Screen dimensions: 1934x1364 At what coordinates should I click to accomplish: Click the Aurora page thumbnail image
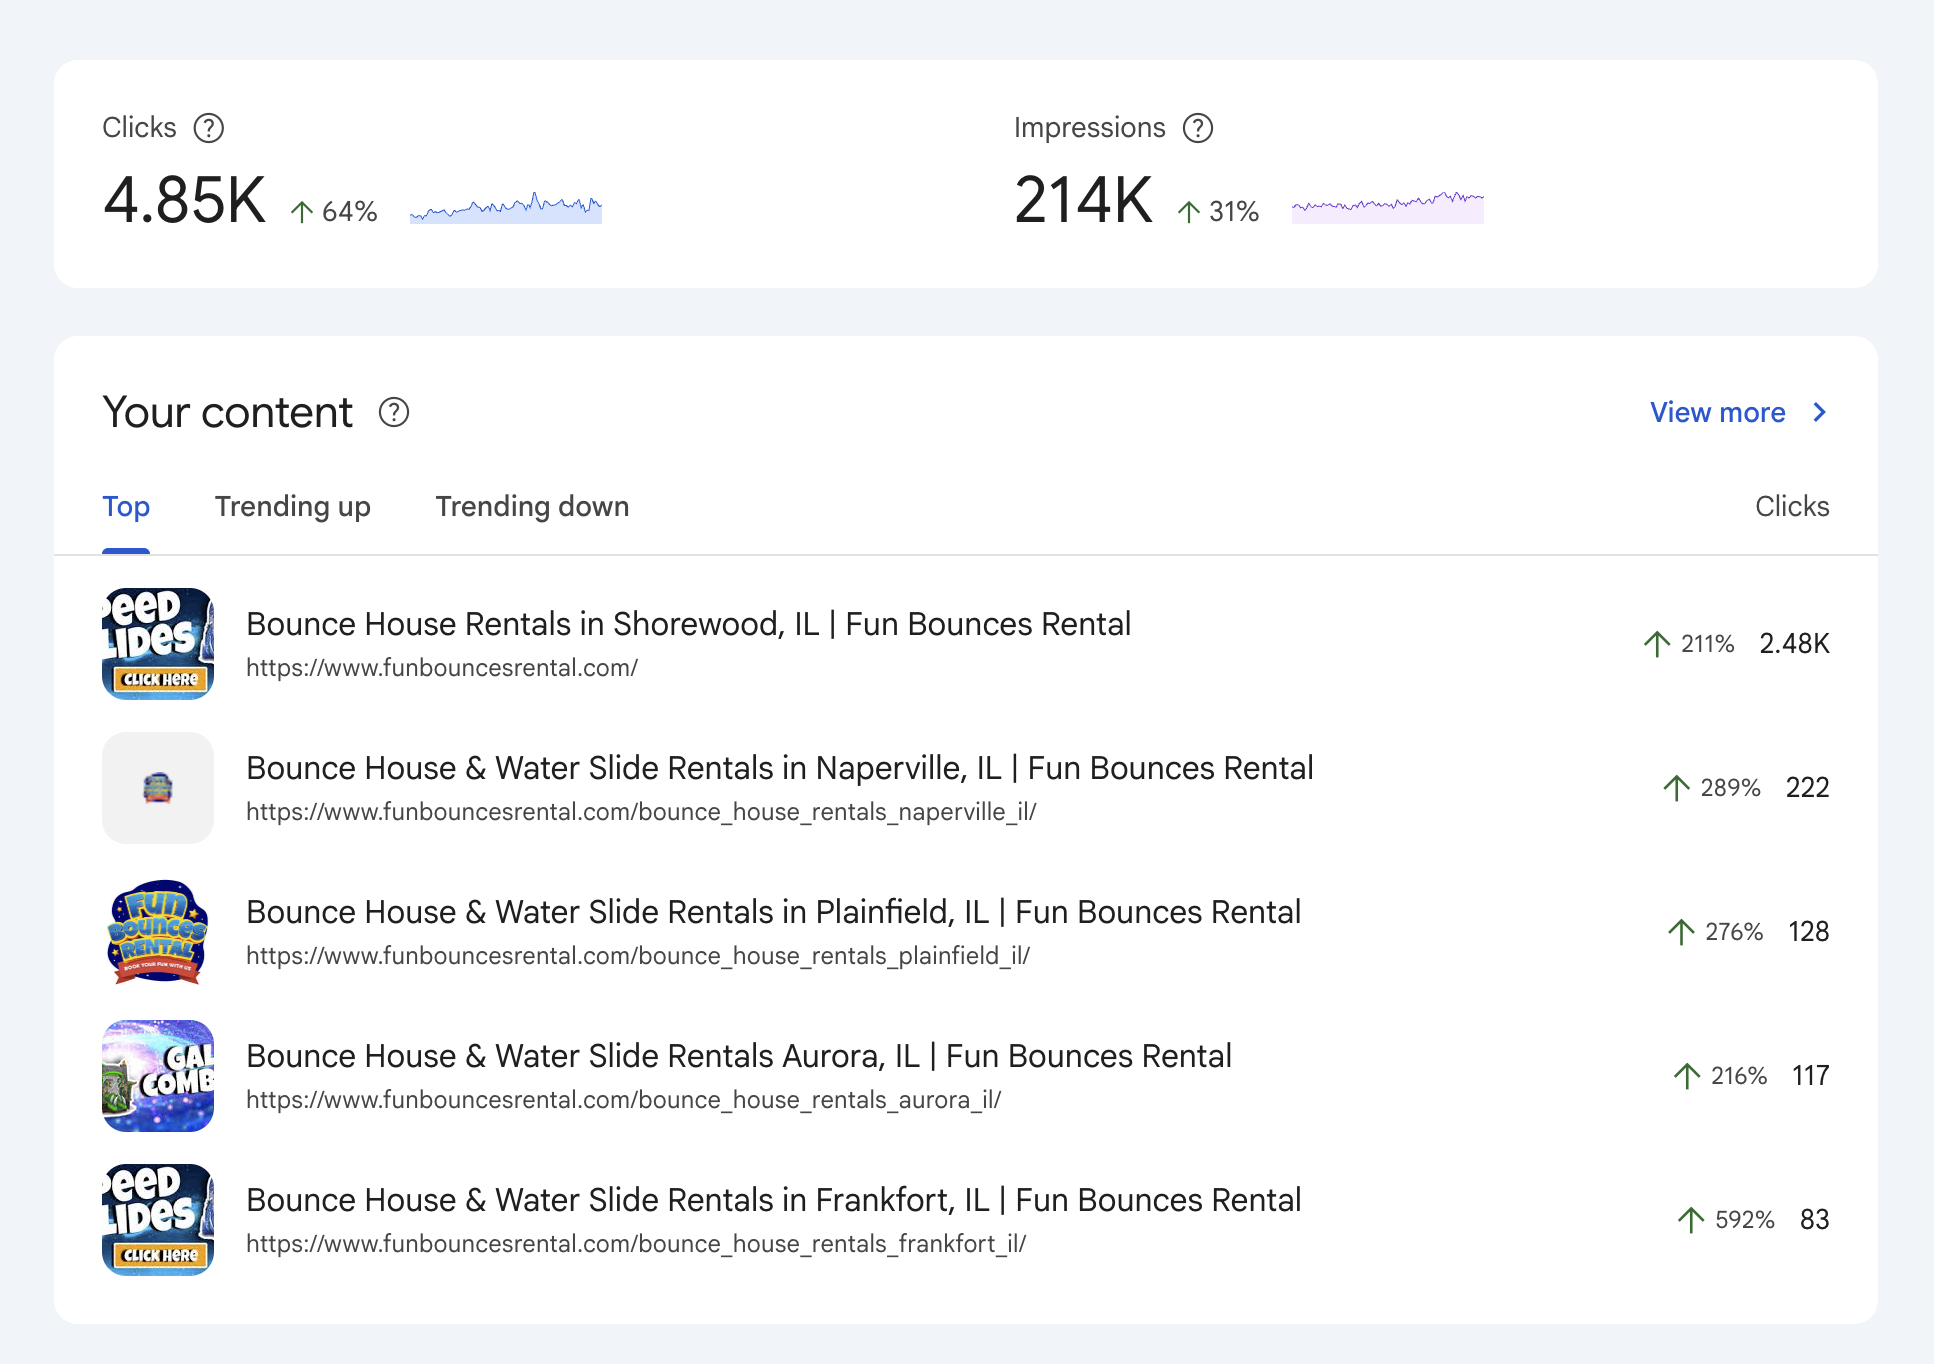(x=158, y=1076)
